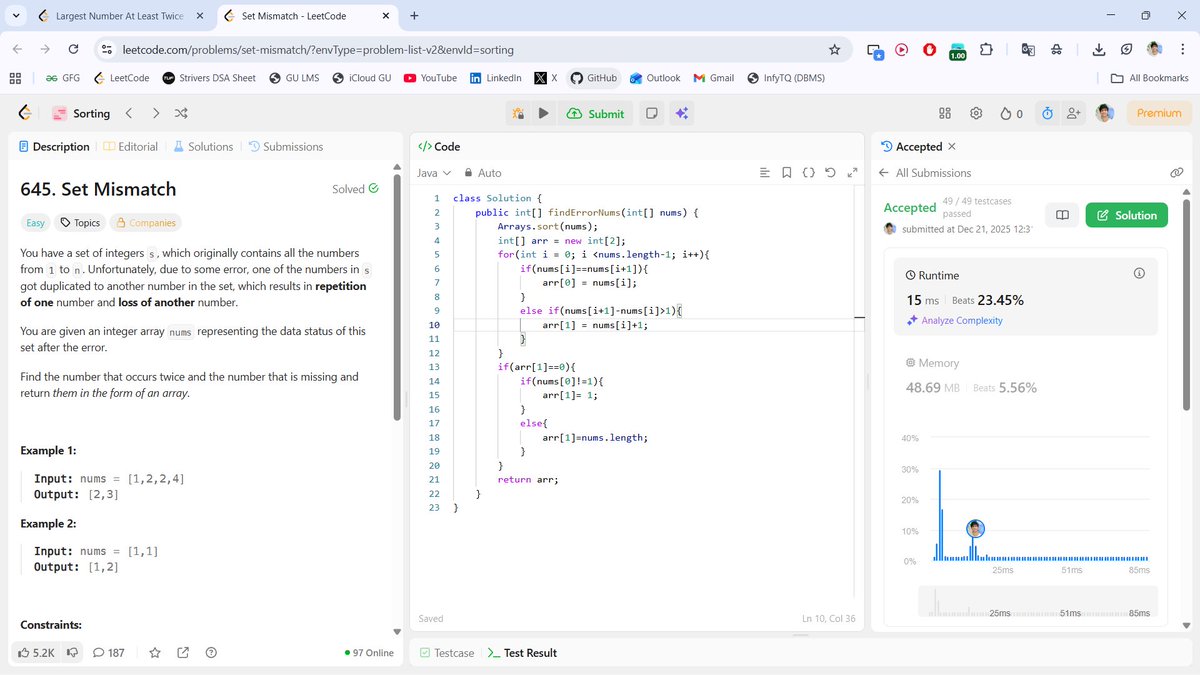The width and height of the screenshot is (1200, 675).
Task: Bookmark this page with the star icon
Action: click(x=835, y=49)
